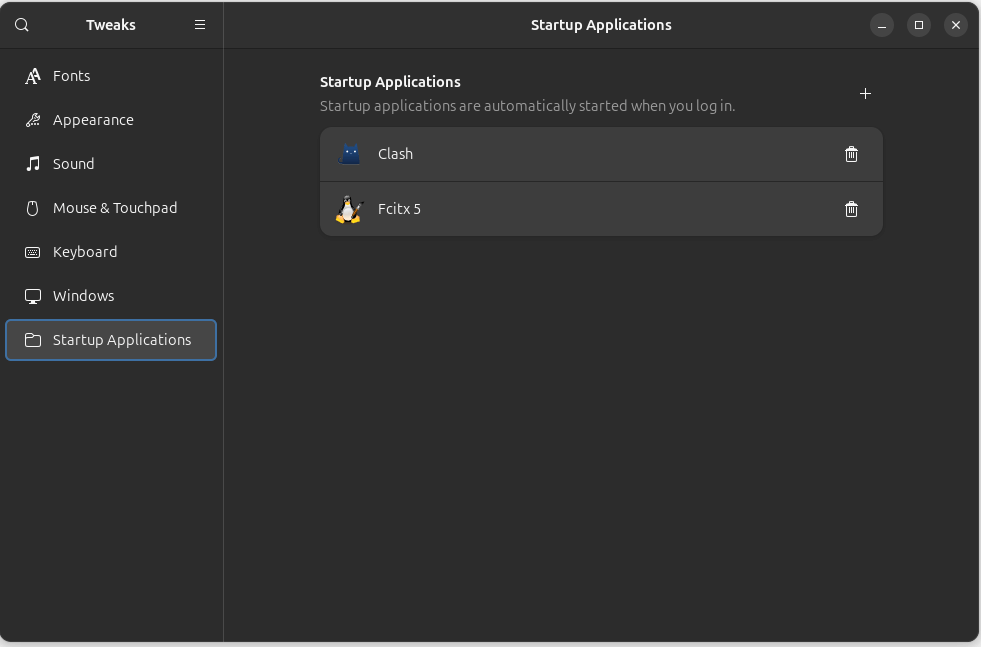Open the Keyboard settings page
981x647 pixels.
click(85, 252)
